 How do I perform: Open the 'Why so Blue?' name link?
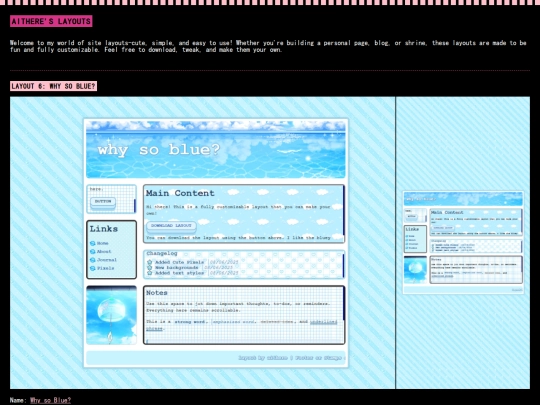(50, 400)
